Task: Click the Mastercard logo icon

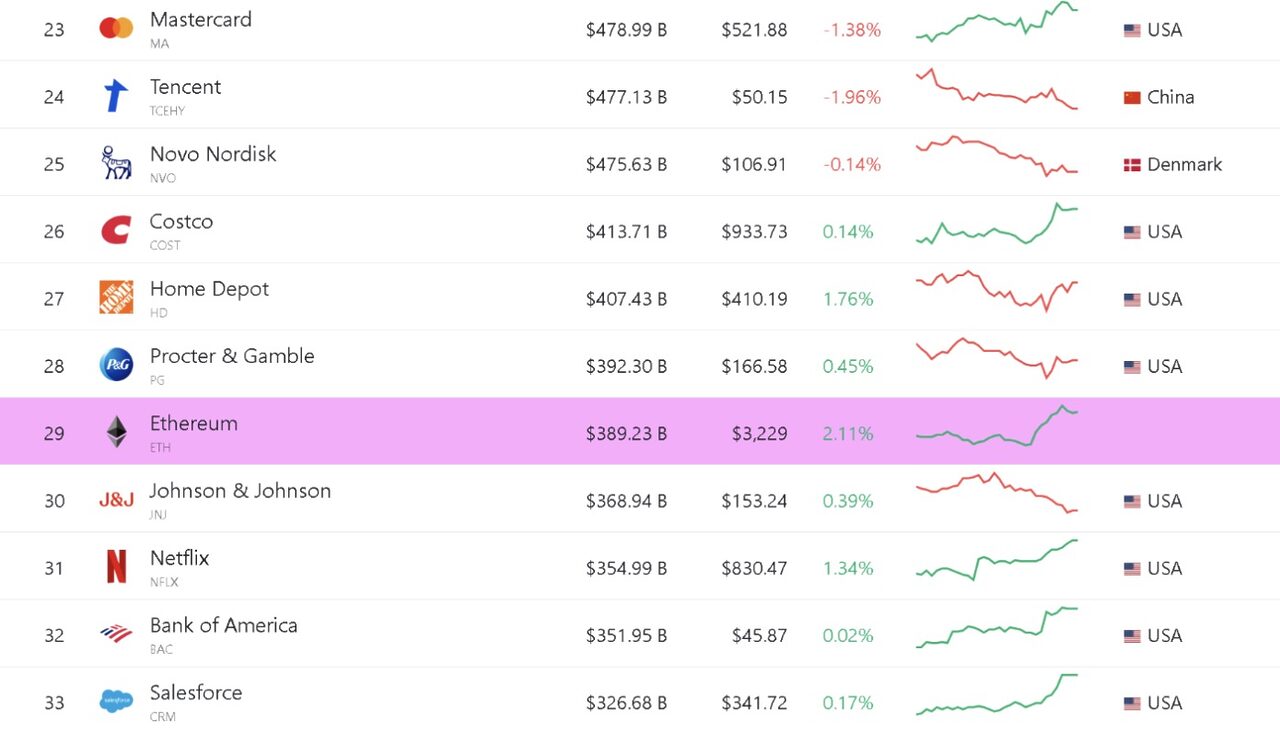Action: tap(116, 28)
